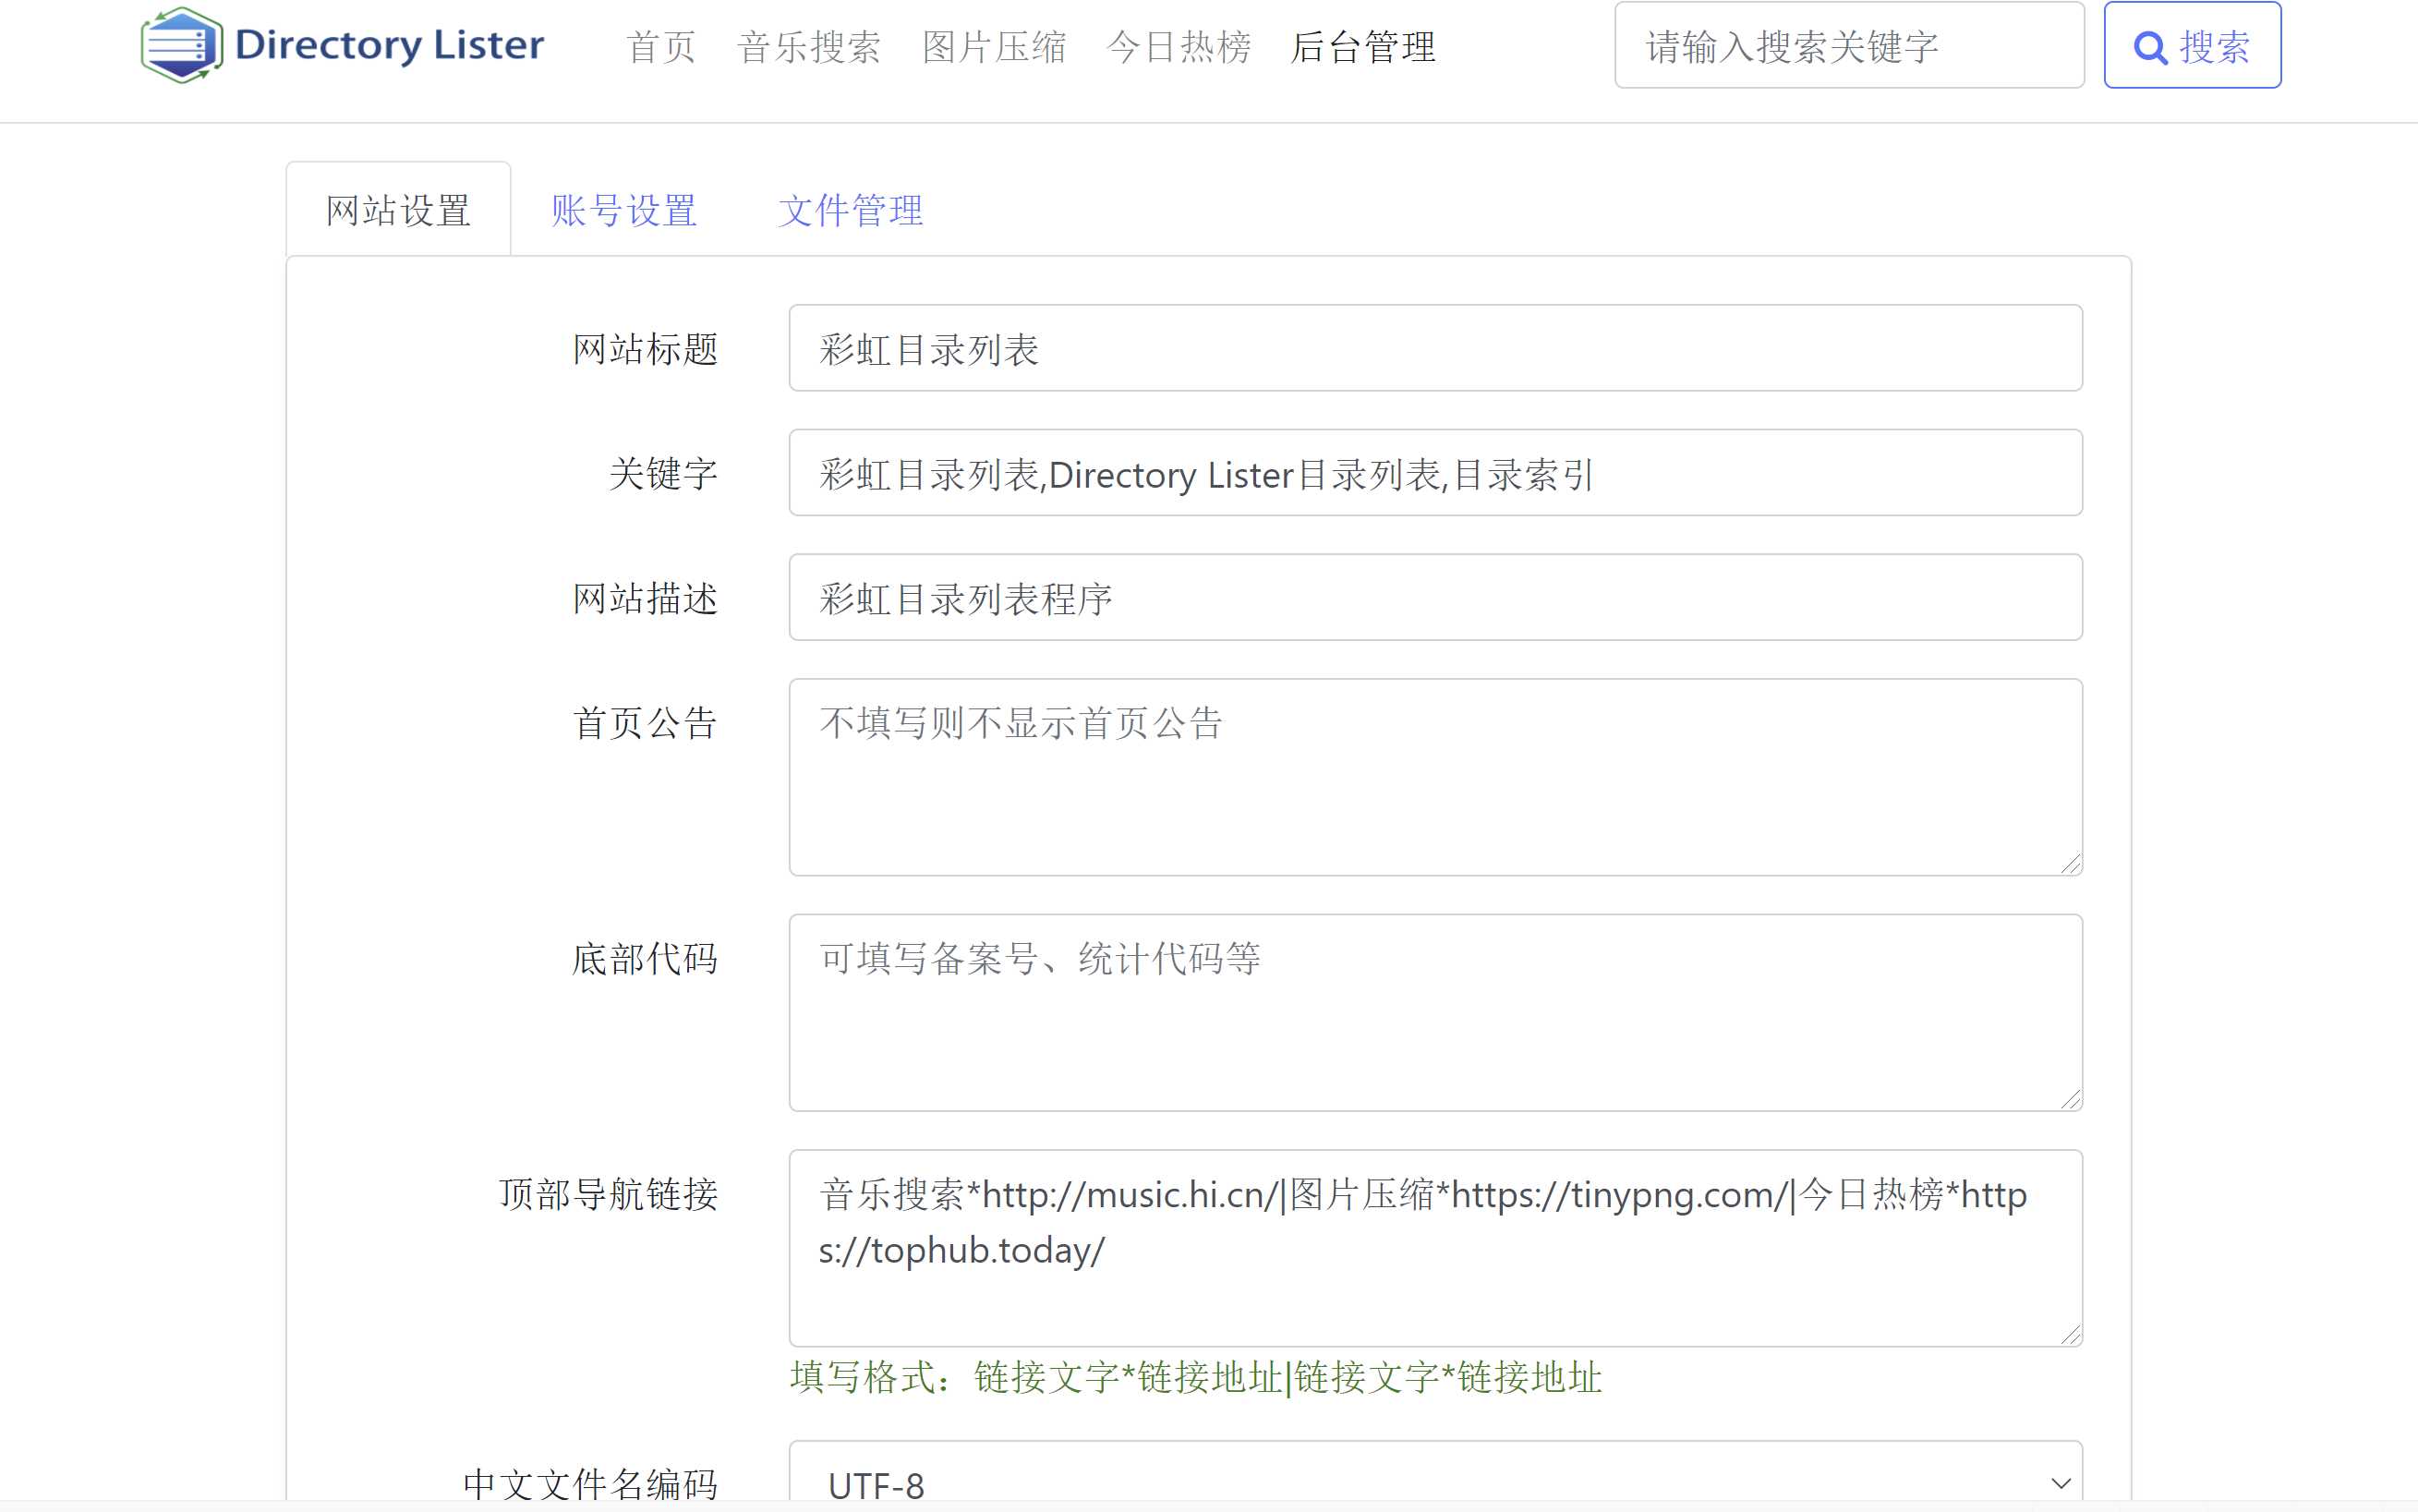Click the 关键字 input field
Viewport: 2418px width, 1512px height.
1432,472
